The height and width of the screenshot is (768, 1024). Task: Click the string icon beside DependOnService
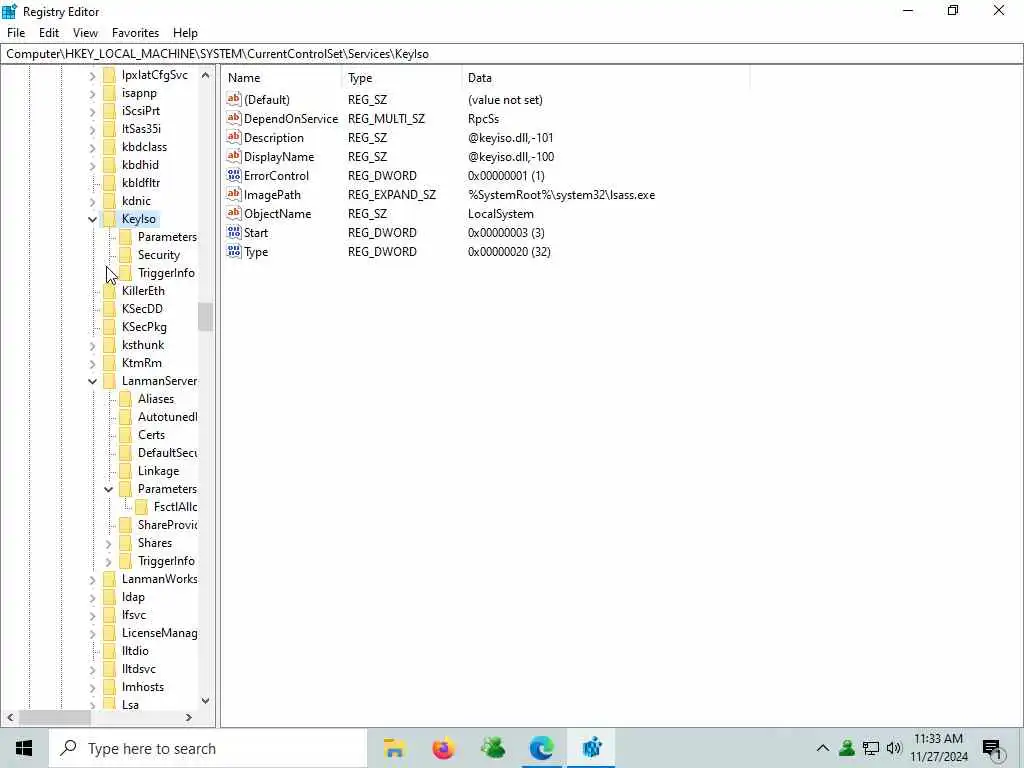pyautogui.click(x=234, y=118)
